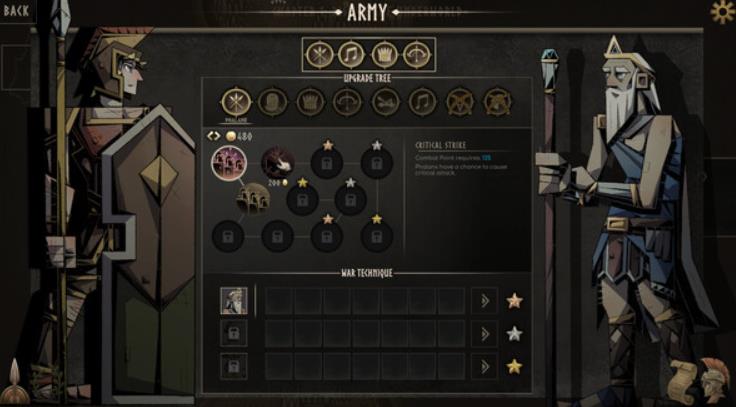This screenshot has height=407, width=736.
Task: Select the catapult unit in Upgrade Tree row
Action: coord(385,102)
